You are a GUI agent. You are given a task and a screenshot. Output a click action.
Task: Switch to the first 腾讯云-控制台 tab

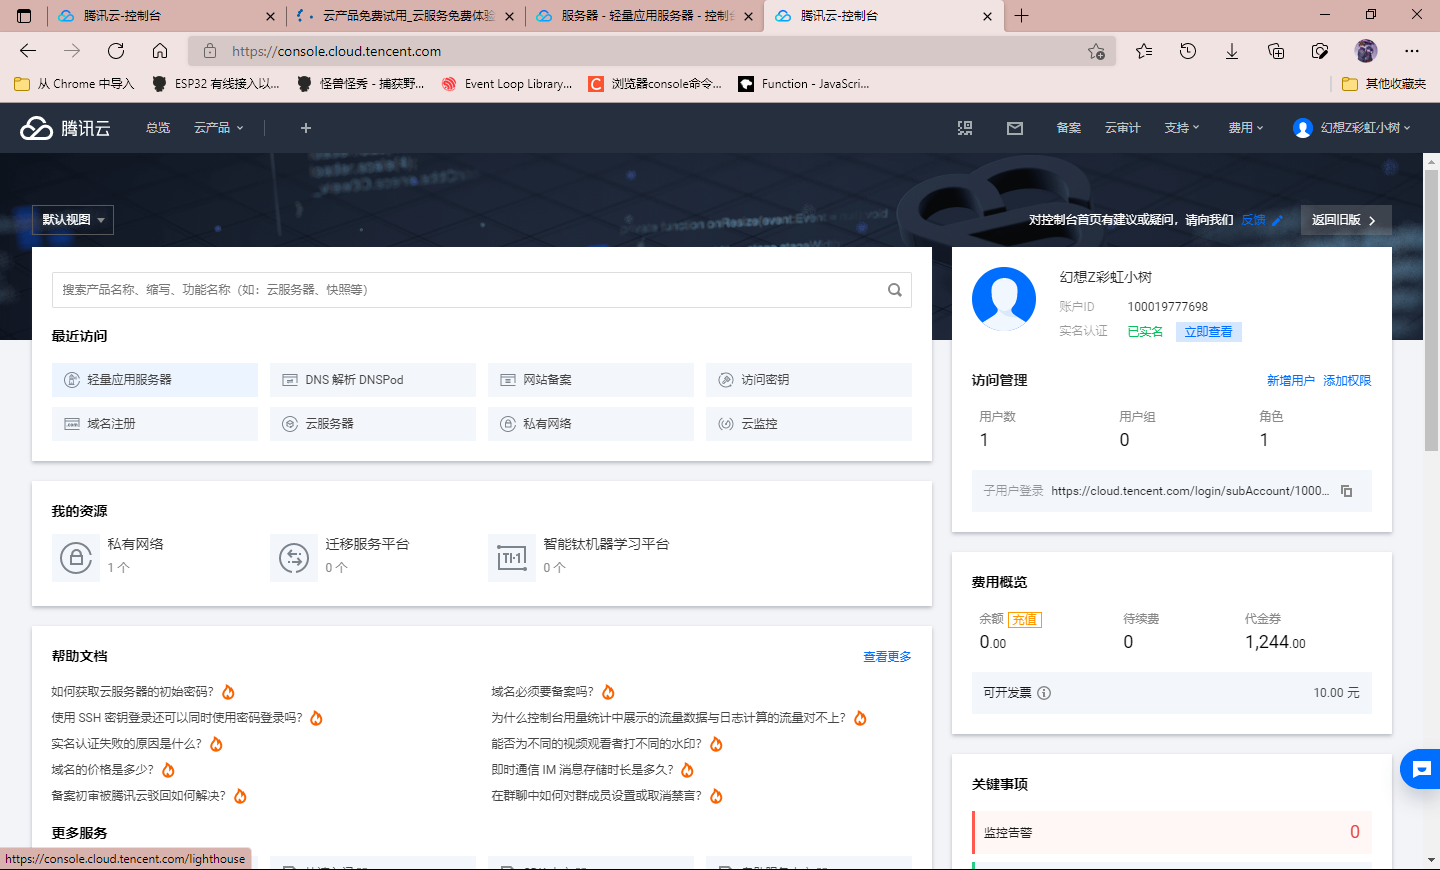pyautogui.click(x=167, y=16)
